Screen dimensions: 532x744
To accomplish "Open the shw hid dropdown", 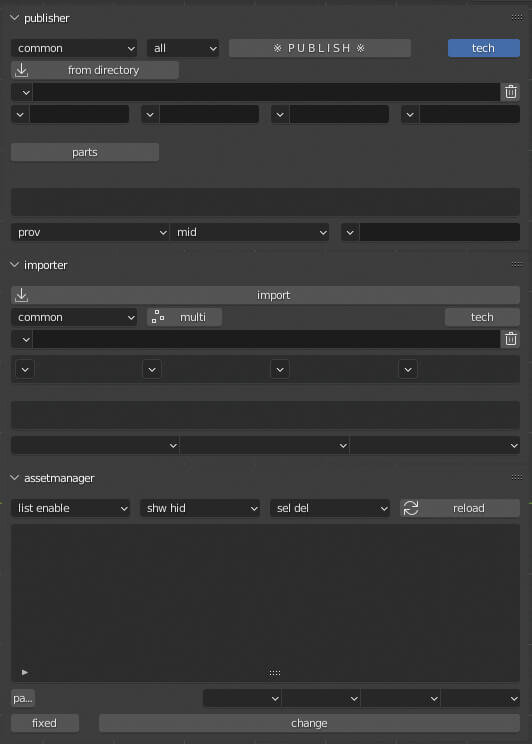I will [x=200, y=508].
